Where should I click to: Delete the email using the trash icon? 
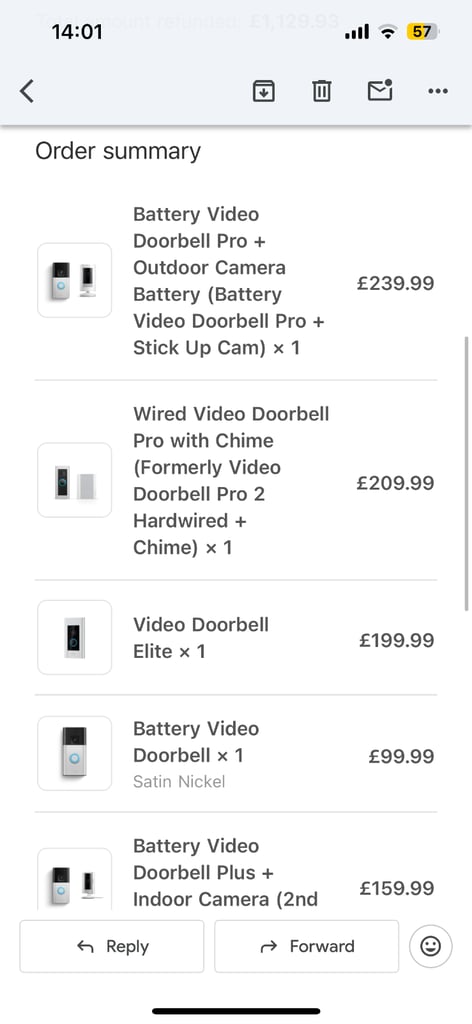[x=321, y=91]
